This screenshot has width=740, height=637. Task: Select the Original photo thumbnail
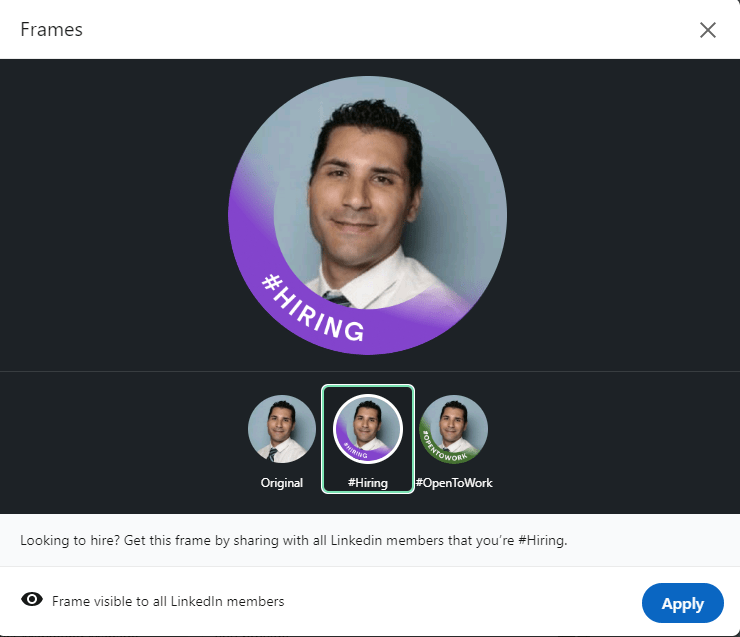coord(282,429)
